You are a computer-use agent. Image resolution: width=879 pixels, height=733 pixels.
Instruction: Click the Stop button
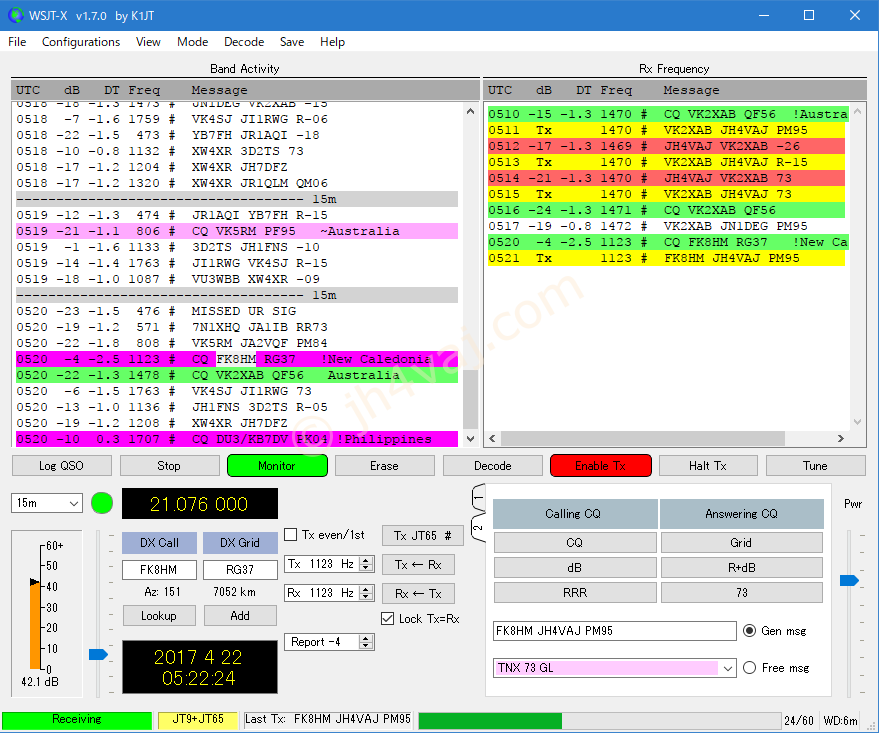[x=169, y=466]
